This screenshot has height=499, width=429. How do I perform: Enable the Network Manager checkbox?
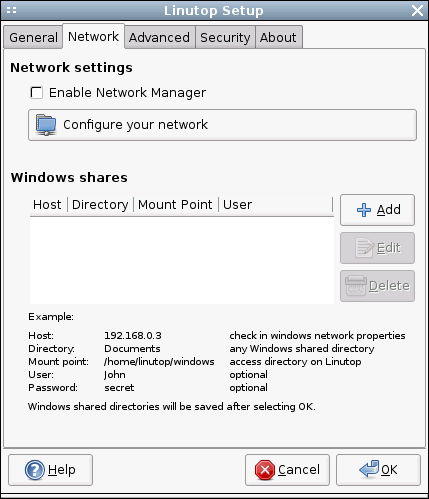point(36,92)
